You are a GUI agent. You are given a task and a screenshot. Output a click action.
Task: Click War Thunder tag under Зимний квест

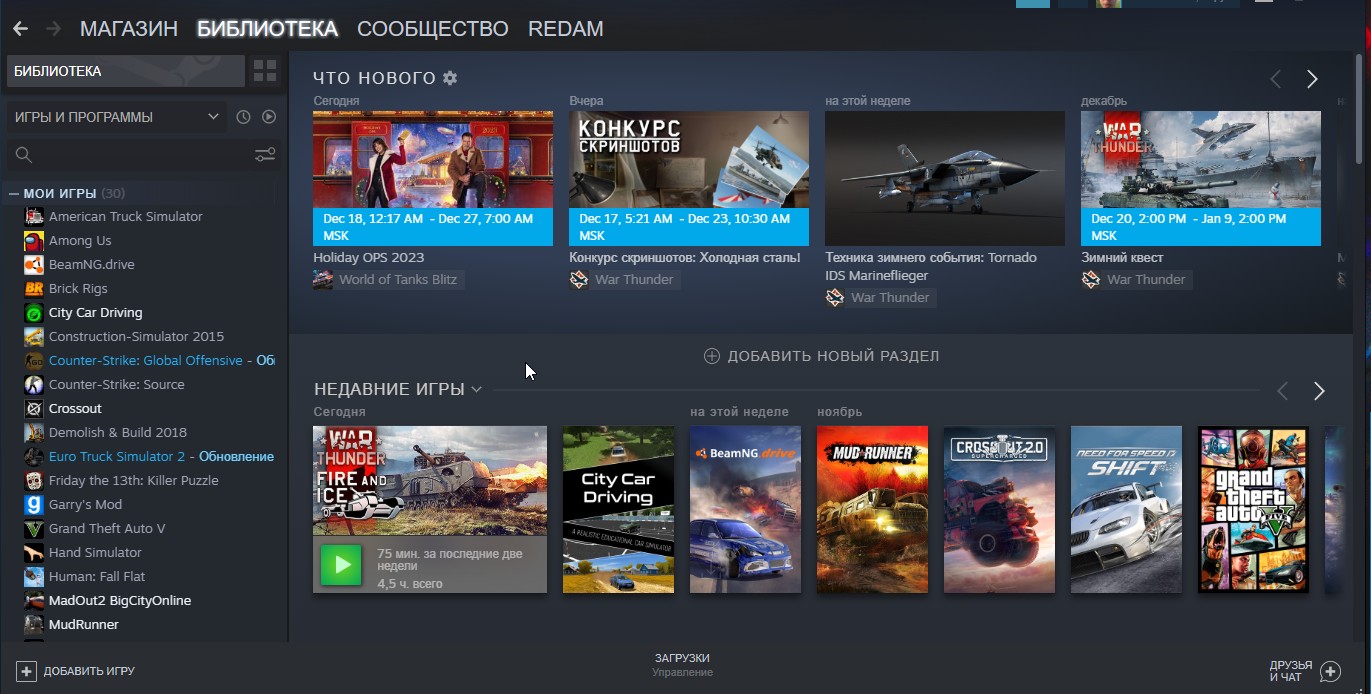coord(1135,280)
